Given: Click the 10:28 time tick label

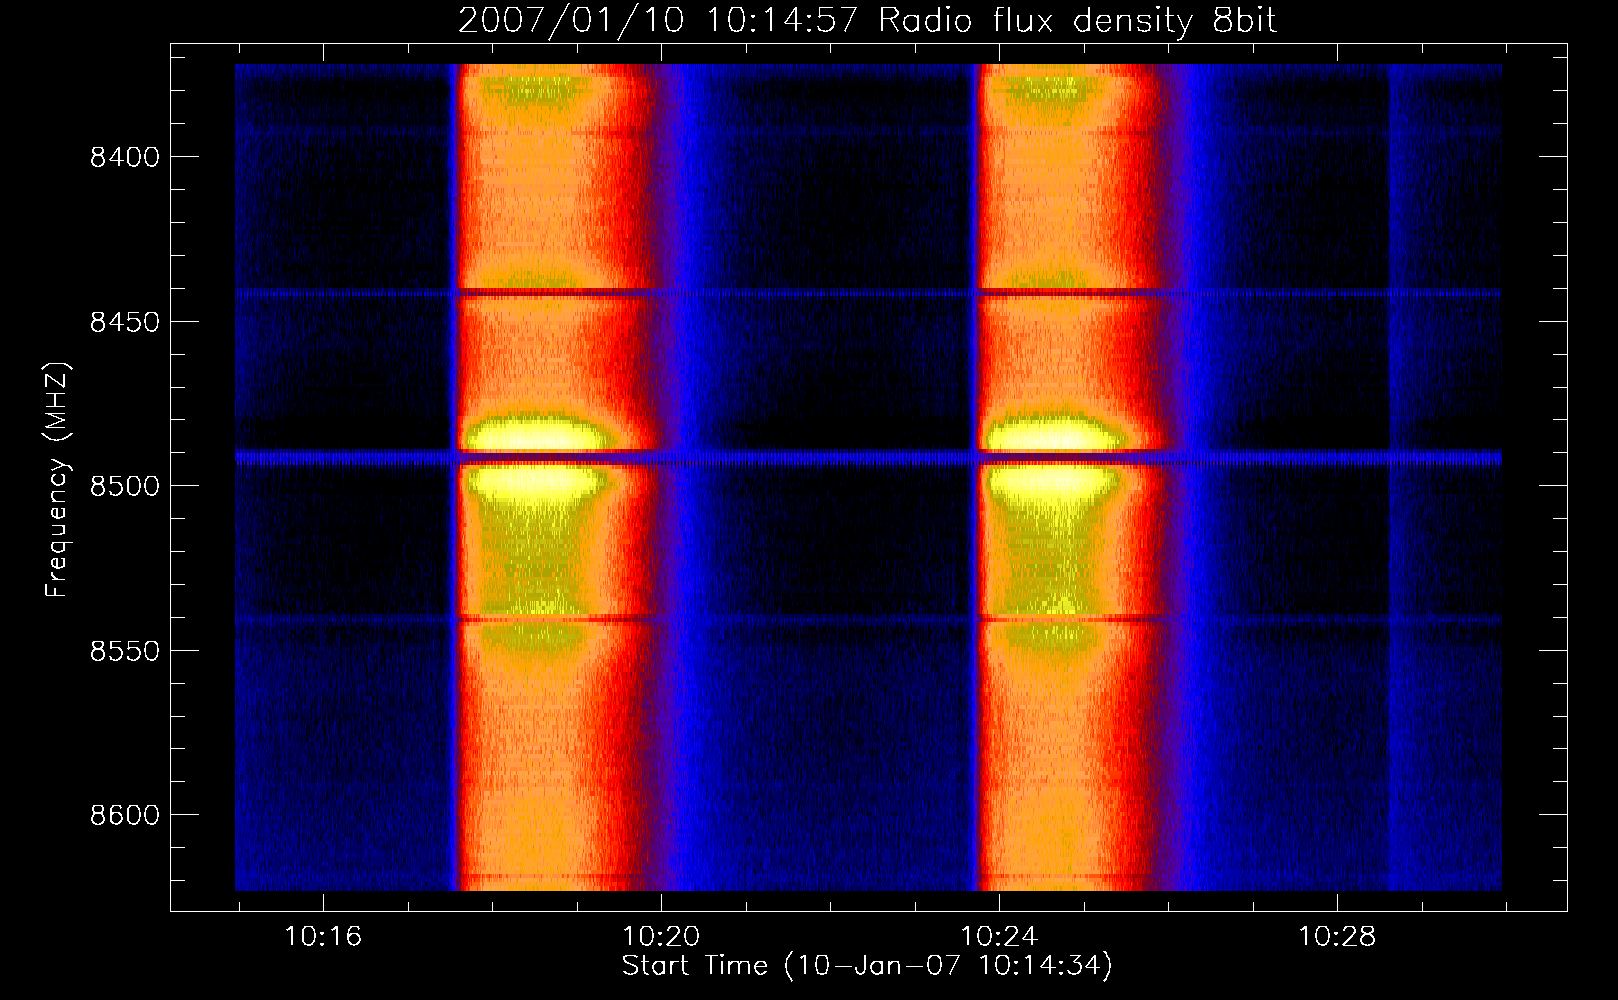Looking at the screenshot, I should (1337, 937).
